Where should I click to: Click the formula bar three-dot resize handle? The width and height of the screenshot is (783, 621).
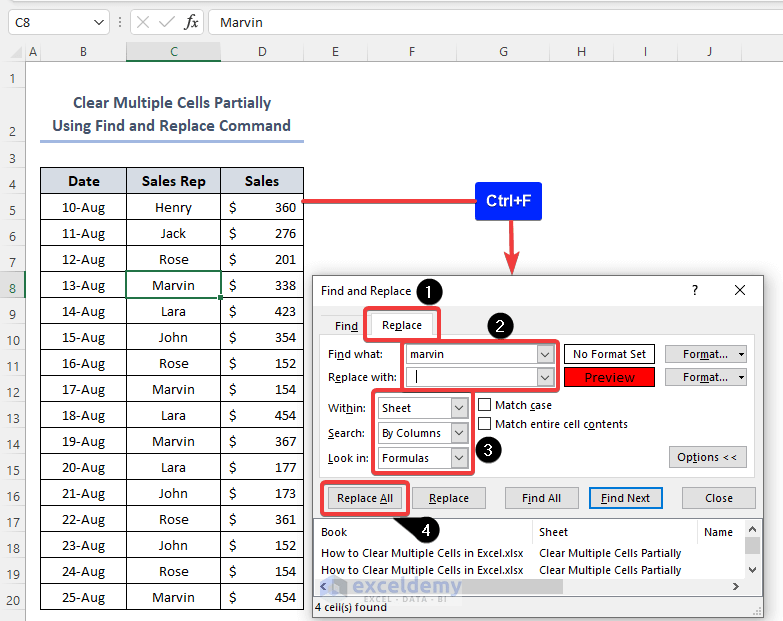120,22
